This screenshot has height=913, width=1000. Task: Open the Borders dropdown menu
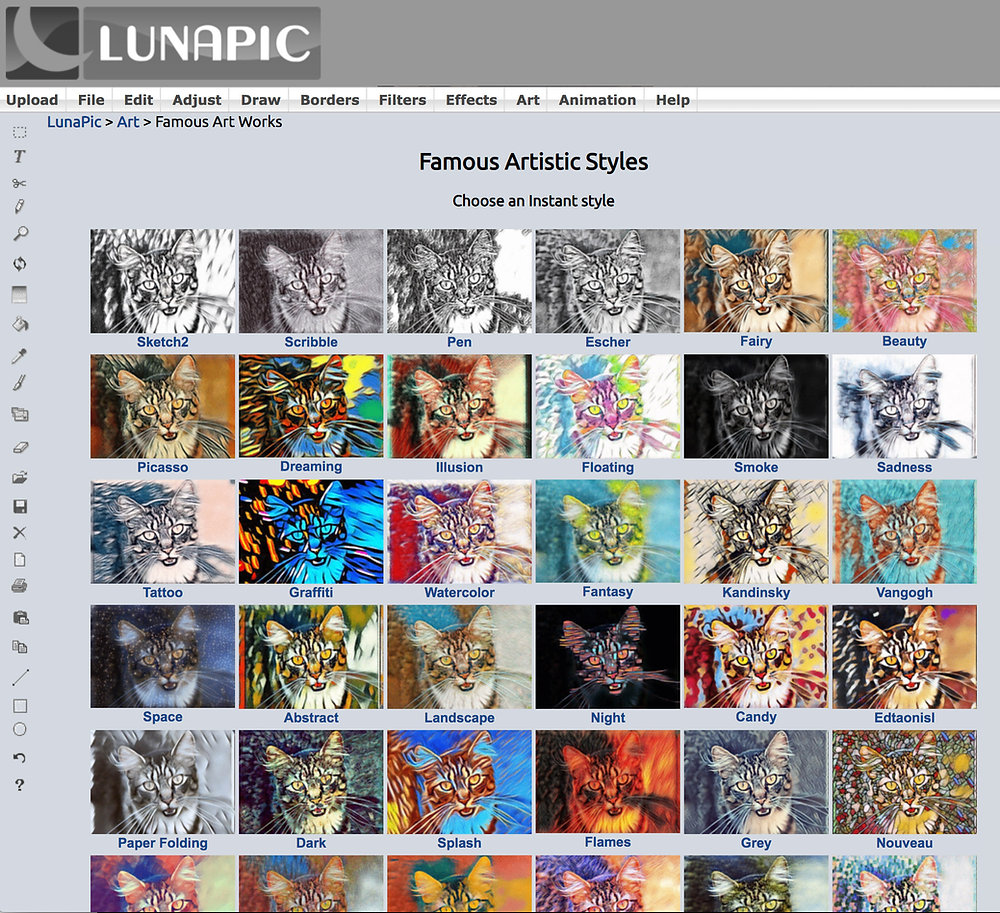pyautogui.click(x=329, y=99)
